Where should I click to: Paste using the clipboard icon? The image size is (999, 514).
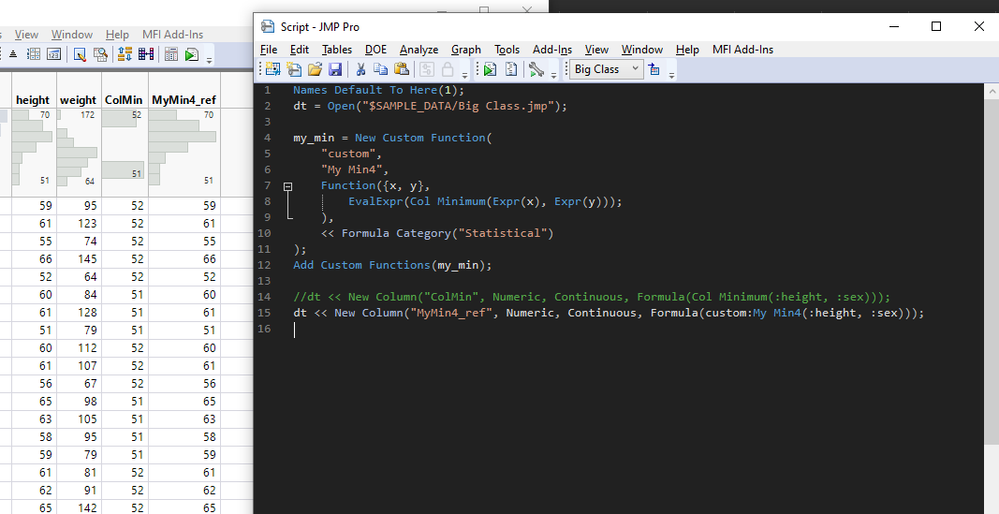pos(401,69)
